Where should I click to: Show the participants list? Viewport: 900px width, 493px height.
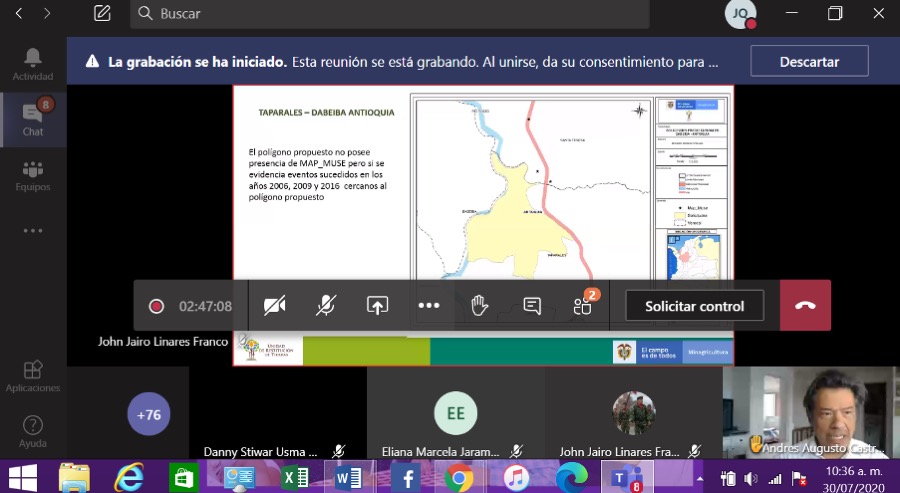583,306
